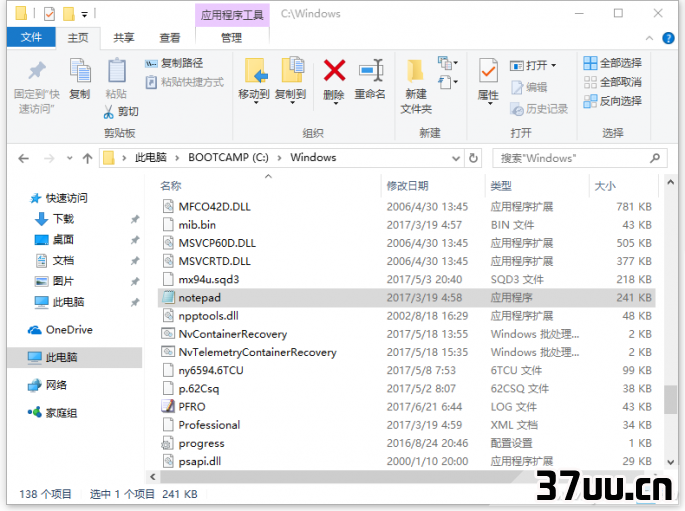Click Select all (全部选择)
This screenshot has width=685, height=511.
[x=612, y=63]
